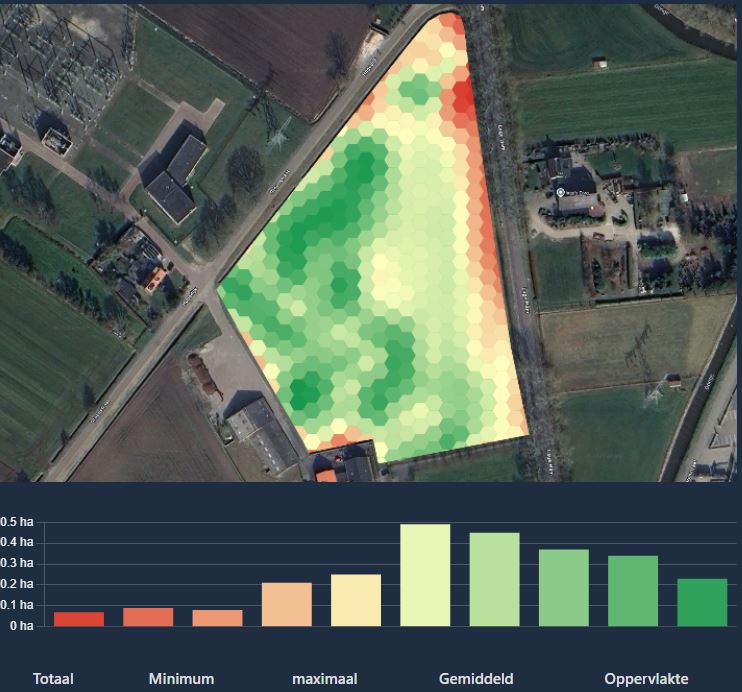Click the 0.5 ha axis label
Viewport: 742px width, 692px height.
17,522
